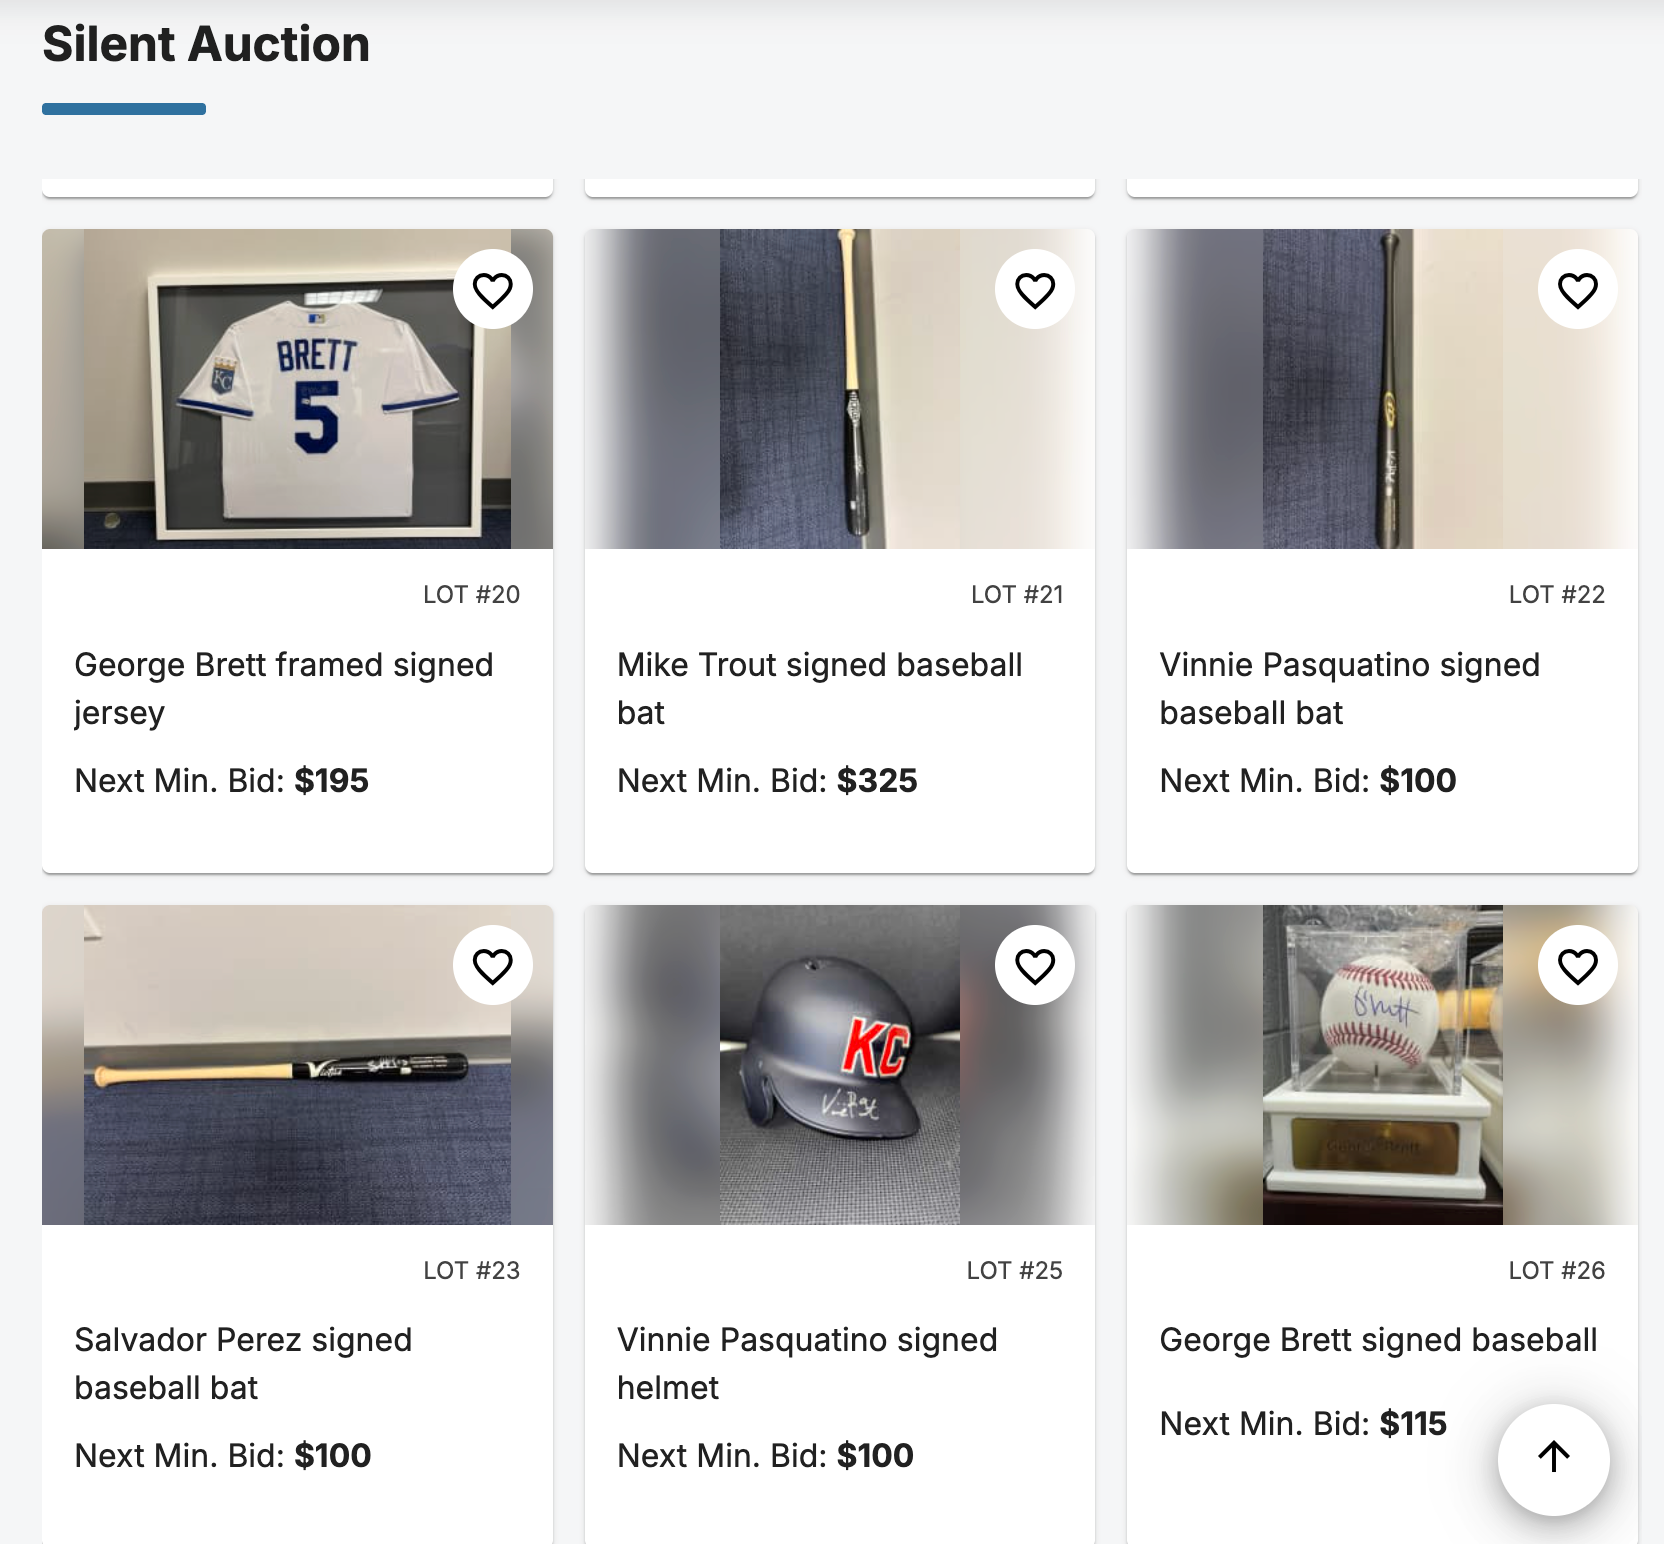
Task: Favorite the George Brett framed jersey
Action: (492, 290)
